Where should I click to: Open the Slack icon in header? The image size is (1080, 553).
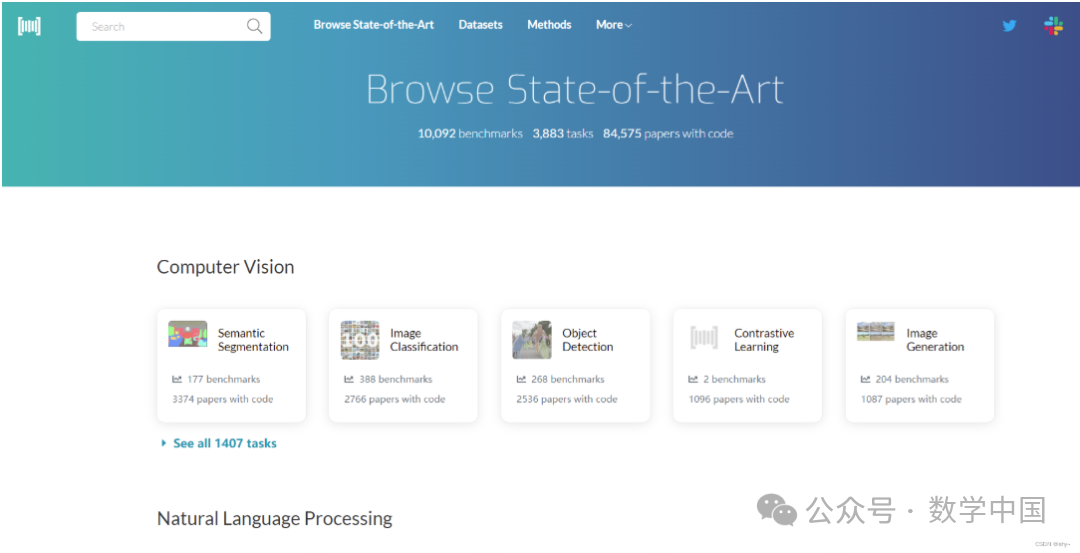pos(1053,26)
